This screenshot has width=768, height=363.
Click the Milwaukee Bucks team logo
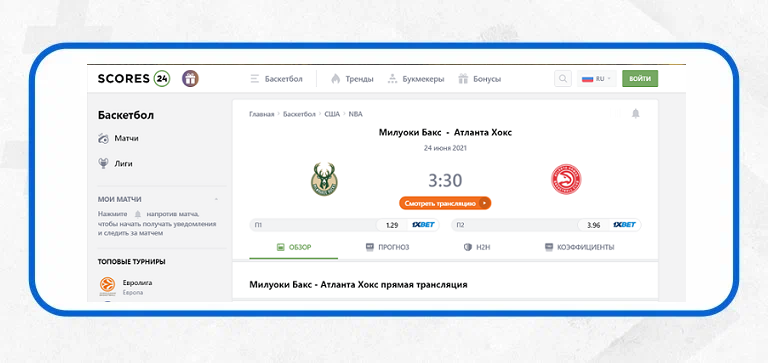pyautogui.click(x=324, y=179)
